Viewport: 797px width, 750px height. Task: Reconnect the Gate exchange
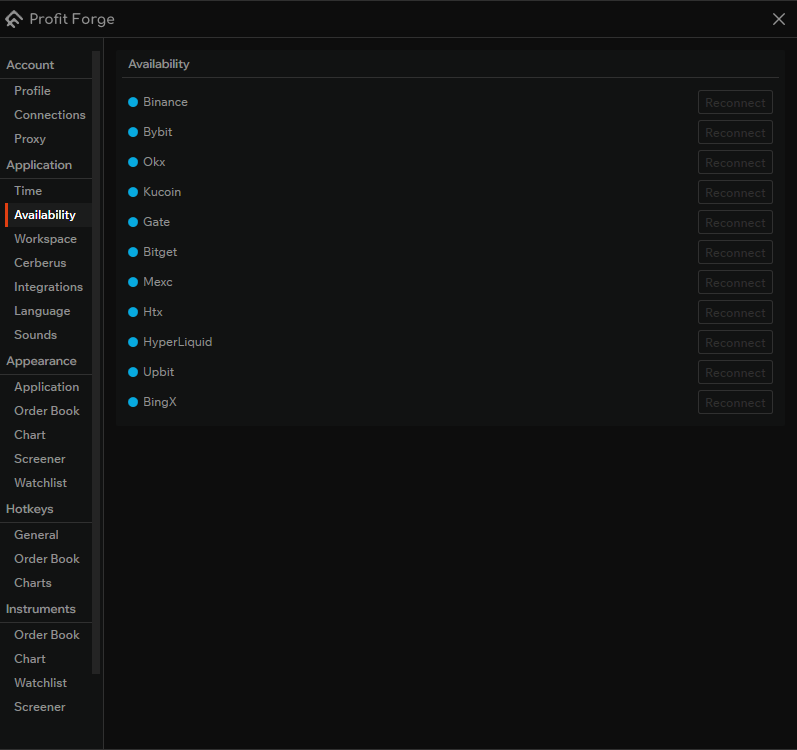(x=735, y=223)
